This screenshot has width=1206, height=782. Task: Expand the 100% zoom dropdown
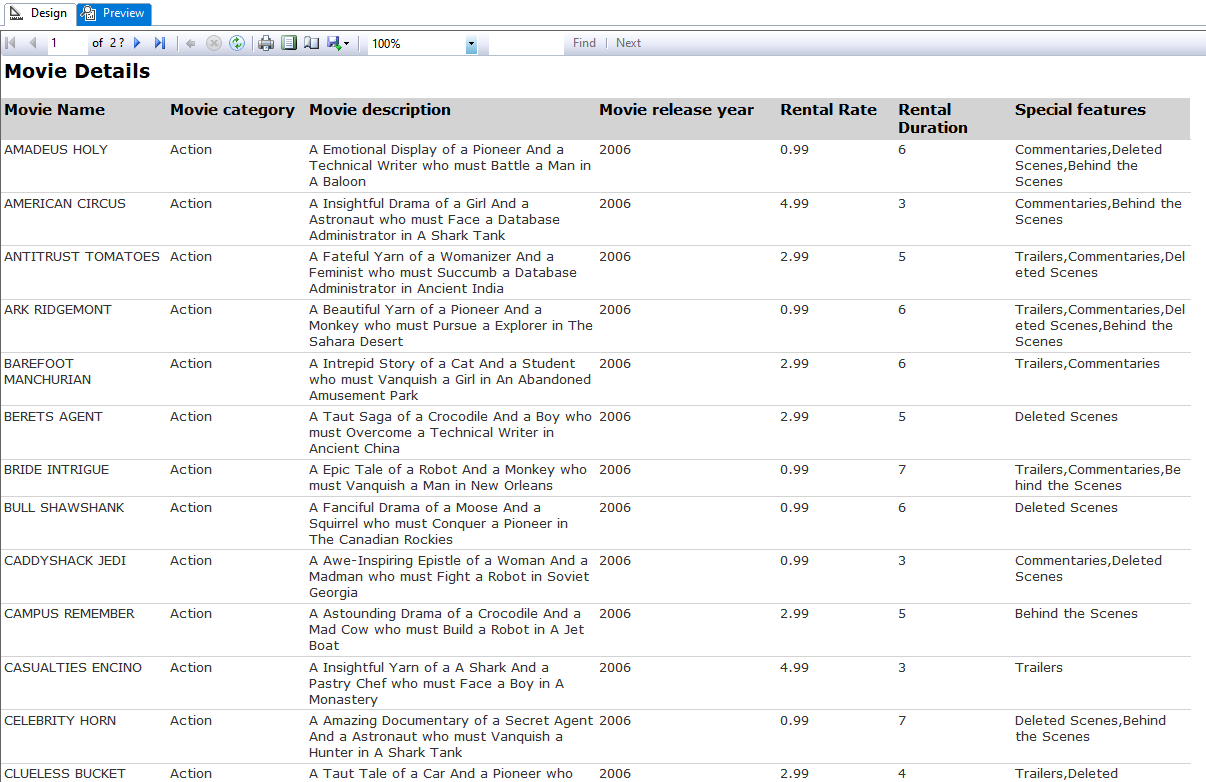tap(471, 44)
